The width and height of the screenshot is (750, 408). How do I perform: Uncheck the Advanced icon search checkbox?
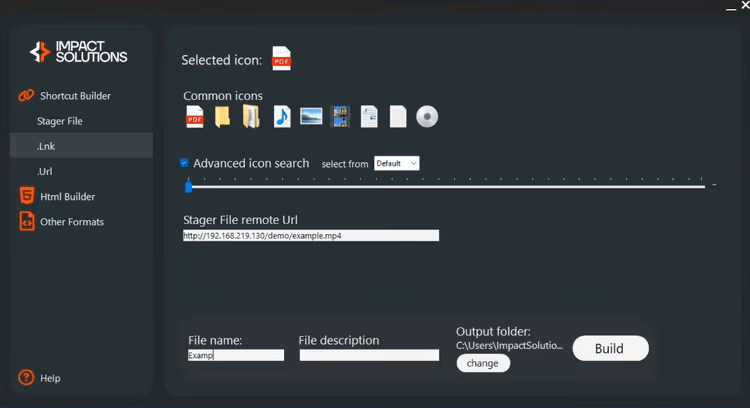tap(184, 163)
